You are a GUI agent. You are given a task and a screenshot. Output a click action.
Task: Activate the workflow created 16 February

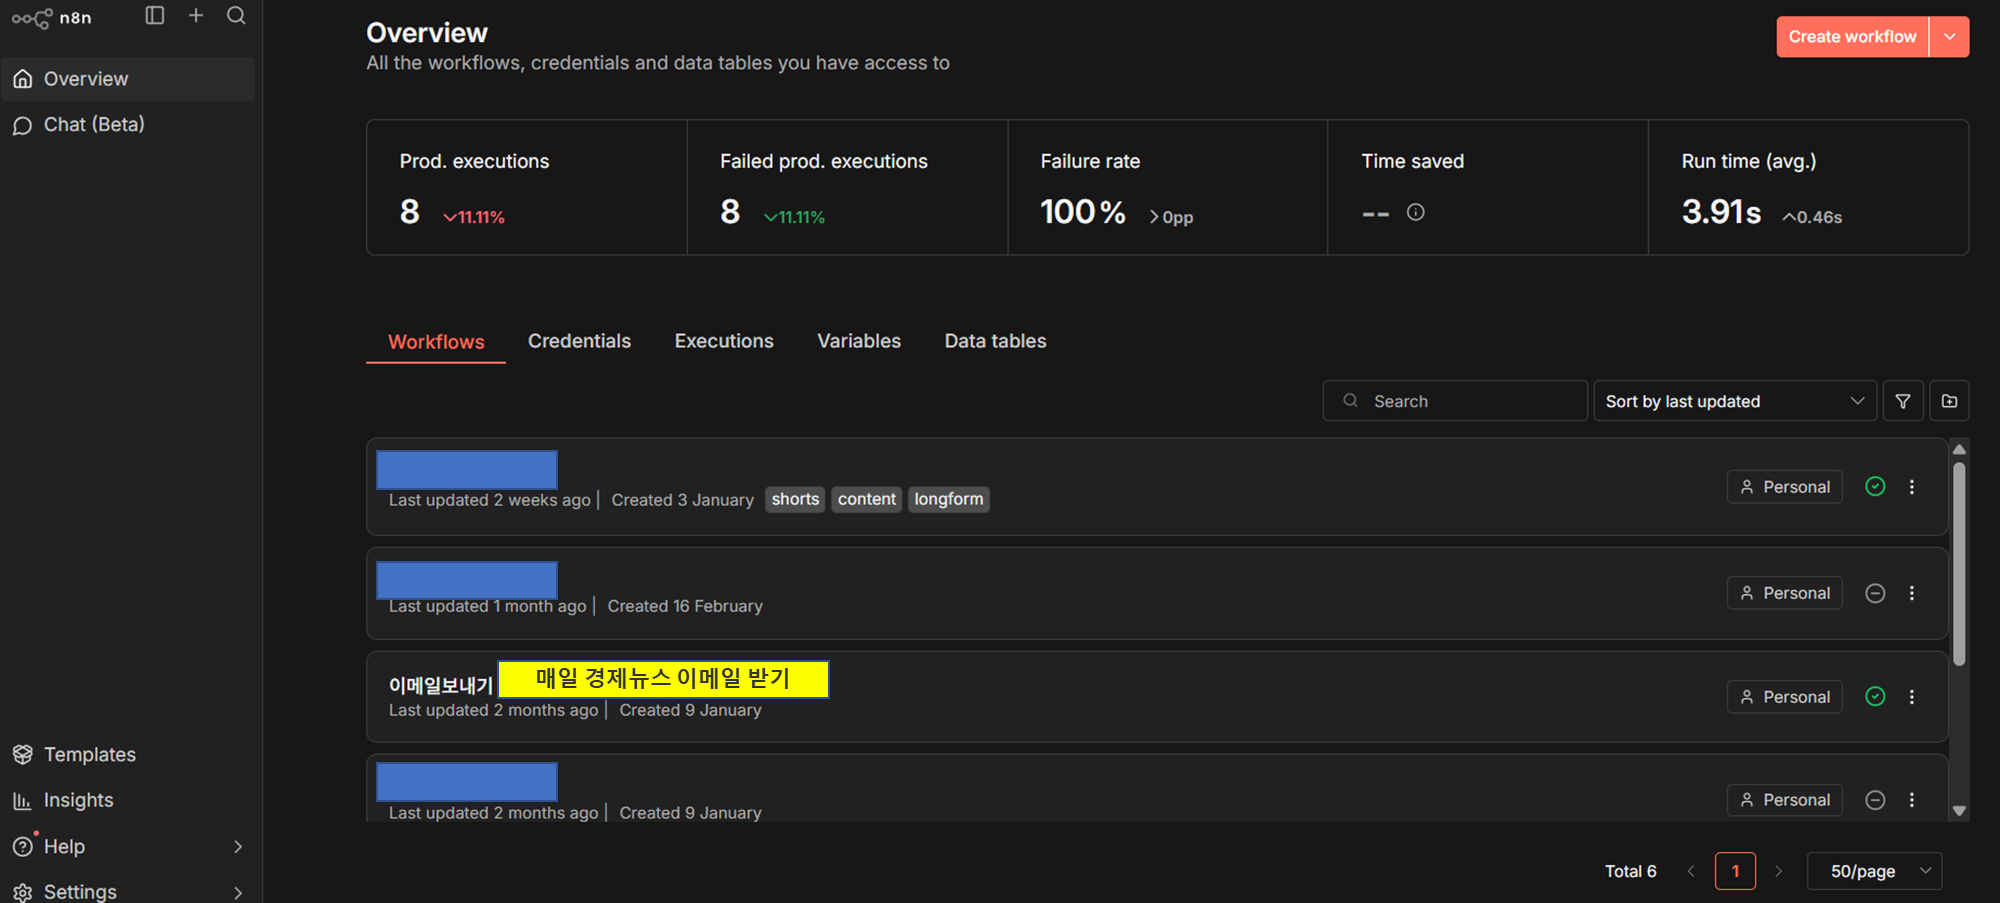coord(1875,592)
